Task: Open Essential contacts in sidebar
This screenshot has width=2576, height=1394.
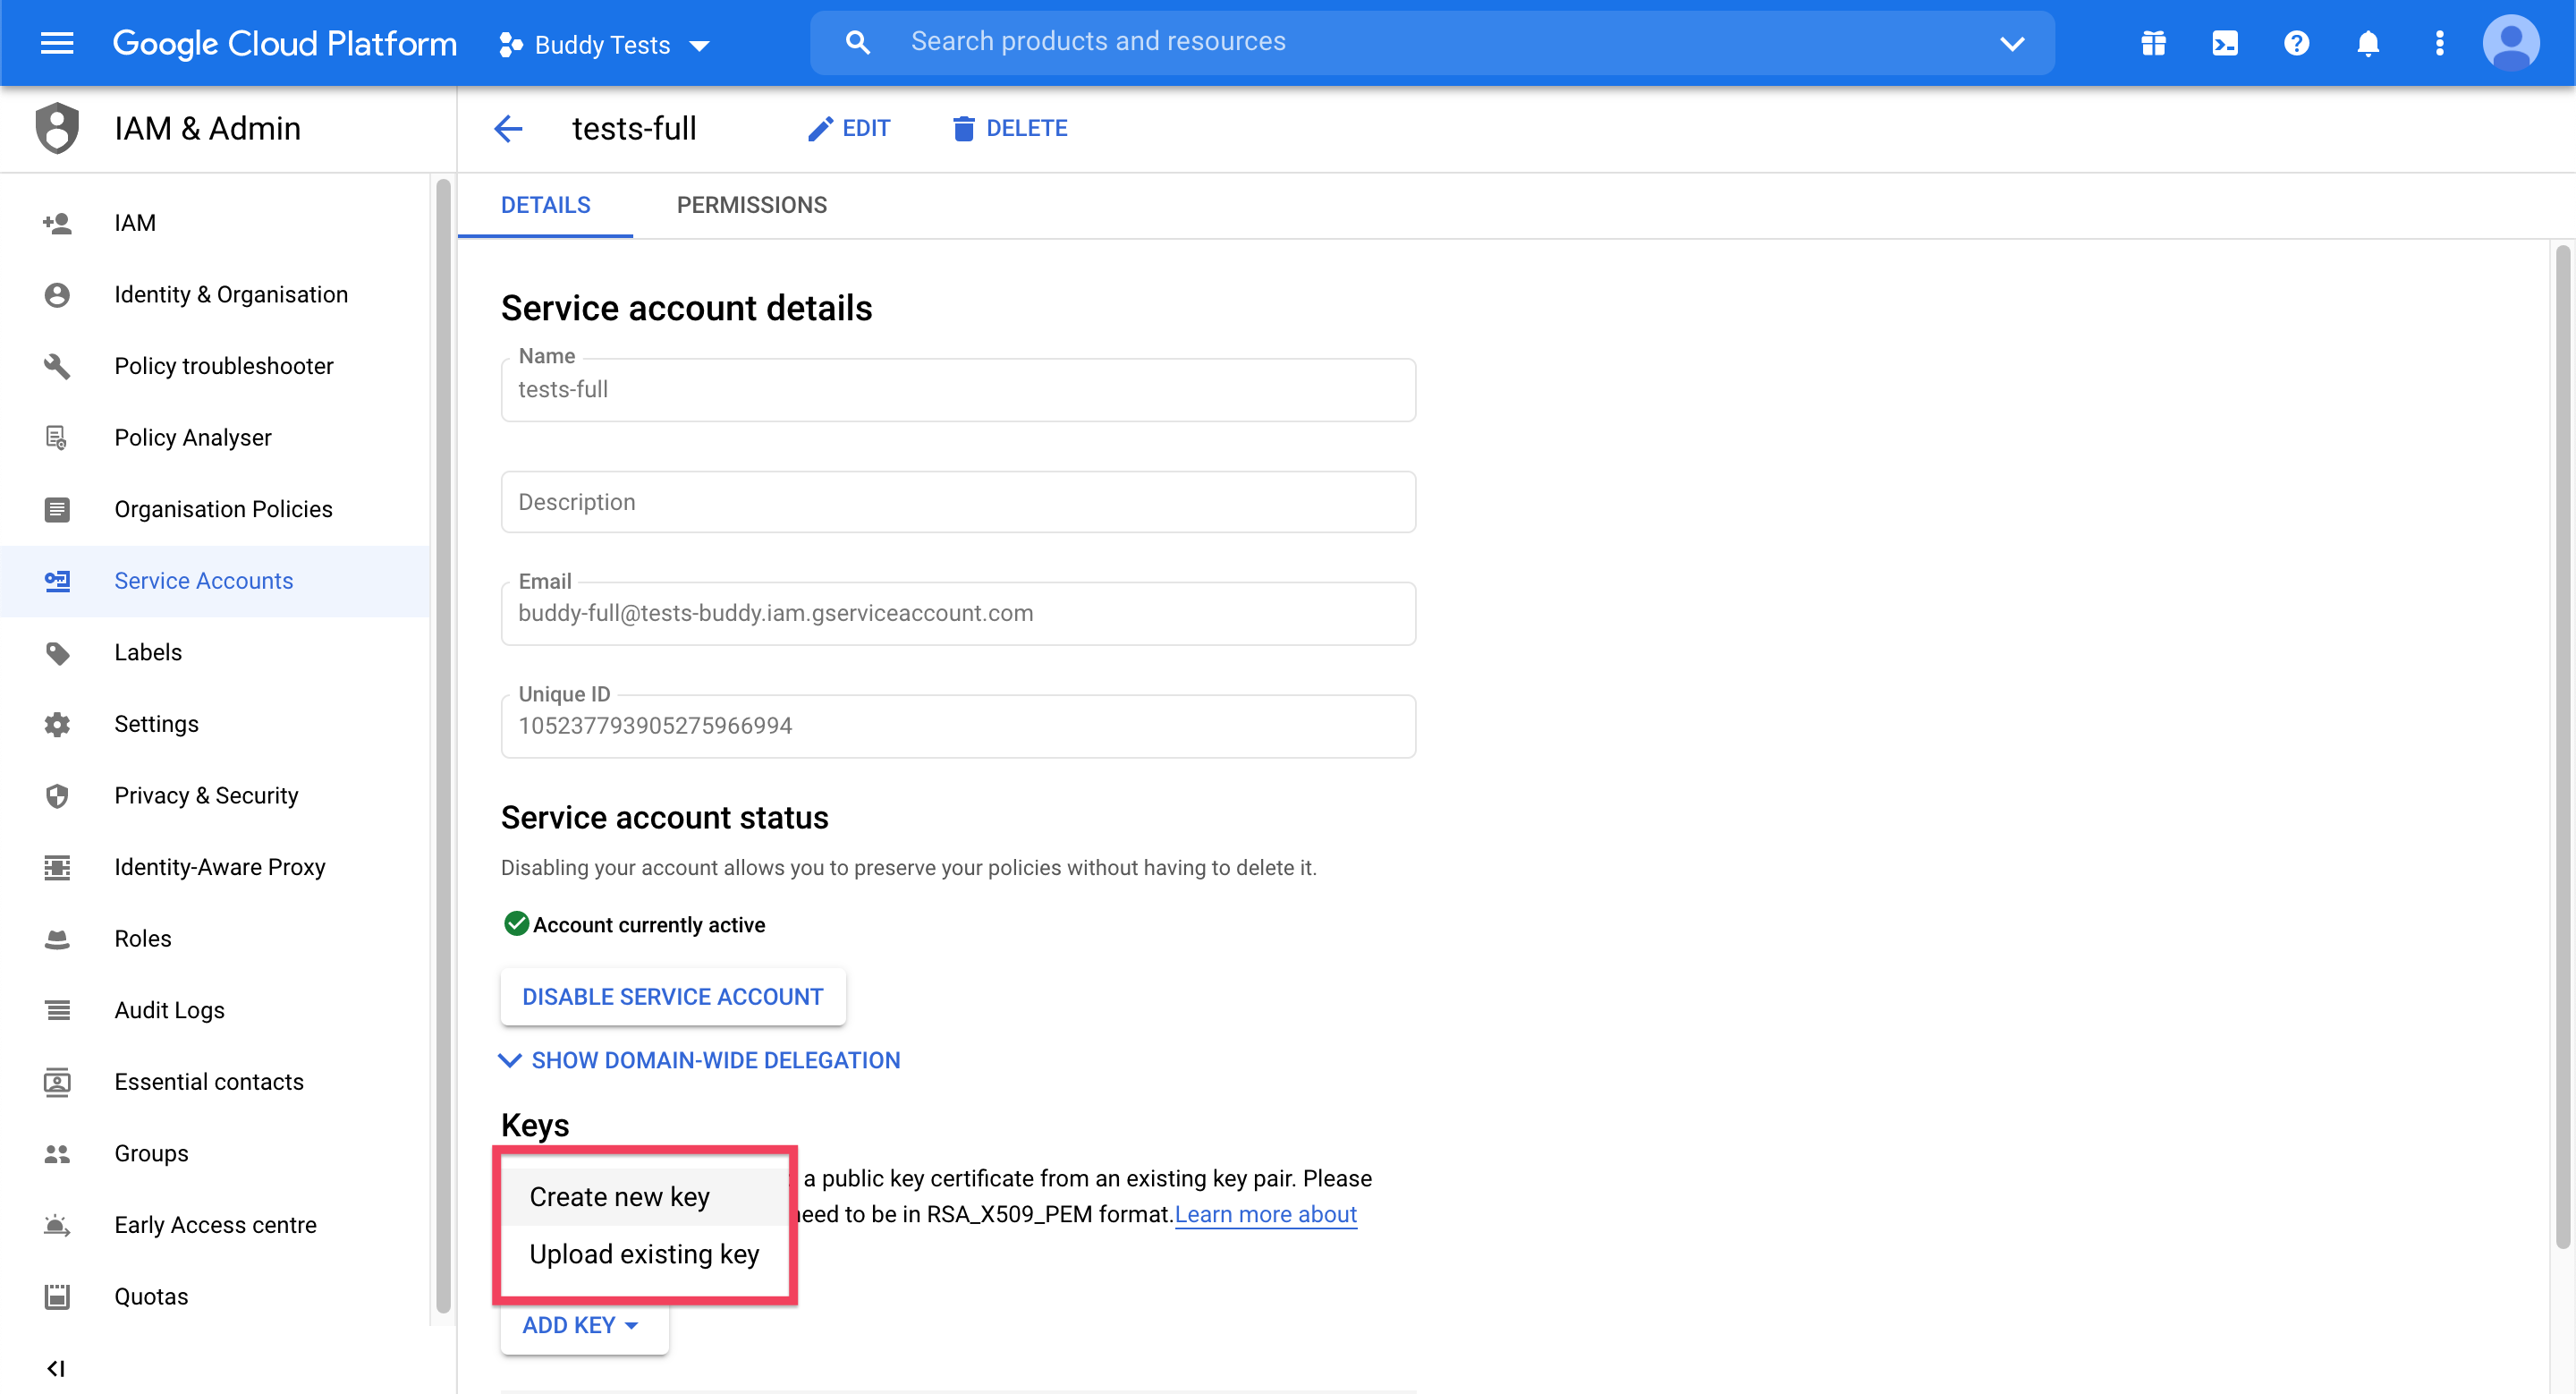Action: point(214,1082)
